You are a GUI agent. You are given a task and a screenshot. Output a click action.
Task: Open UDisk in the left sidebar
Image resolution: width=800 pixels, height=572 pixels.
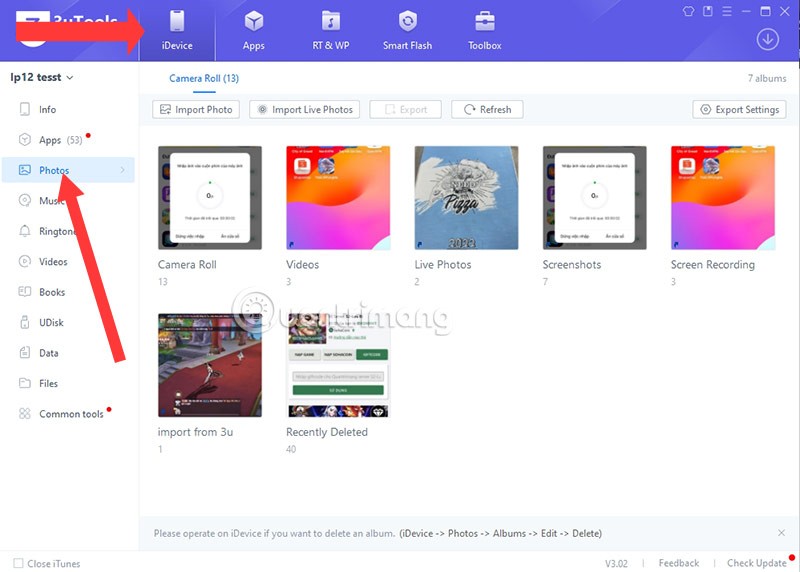coord(52,322)
